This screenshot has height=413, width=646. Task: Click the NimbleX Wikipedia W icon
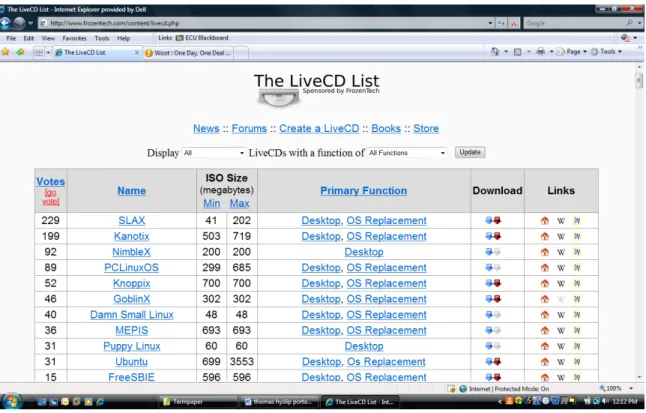(x=561, y=252)
